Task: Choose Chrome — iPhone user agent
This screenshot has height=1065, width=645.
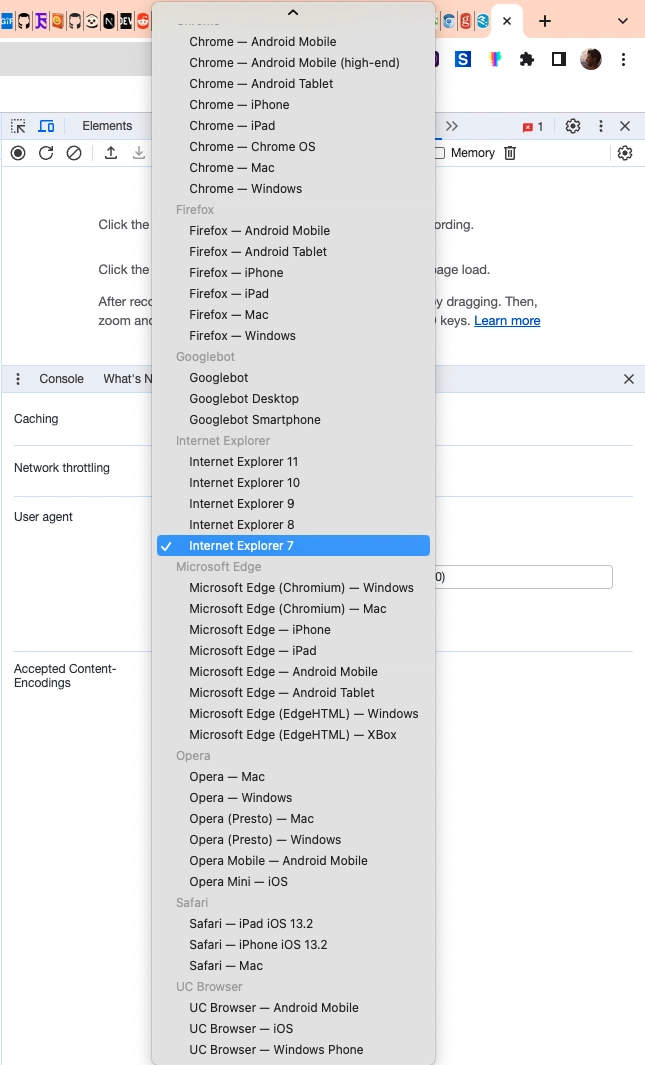Action: tap(293, 105)
